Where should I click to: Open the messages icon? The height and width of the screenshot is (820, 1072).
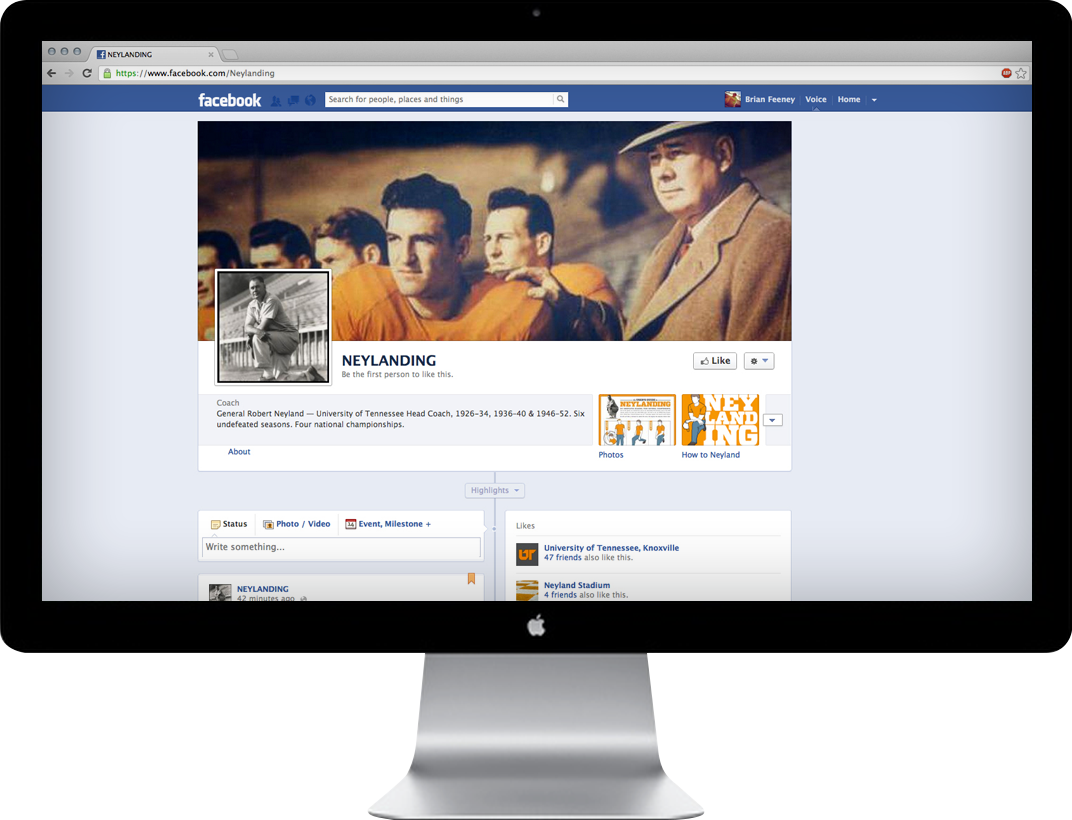click(293, 101)
